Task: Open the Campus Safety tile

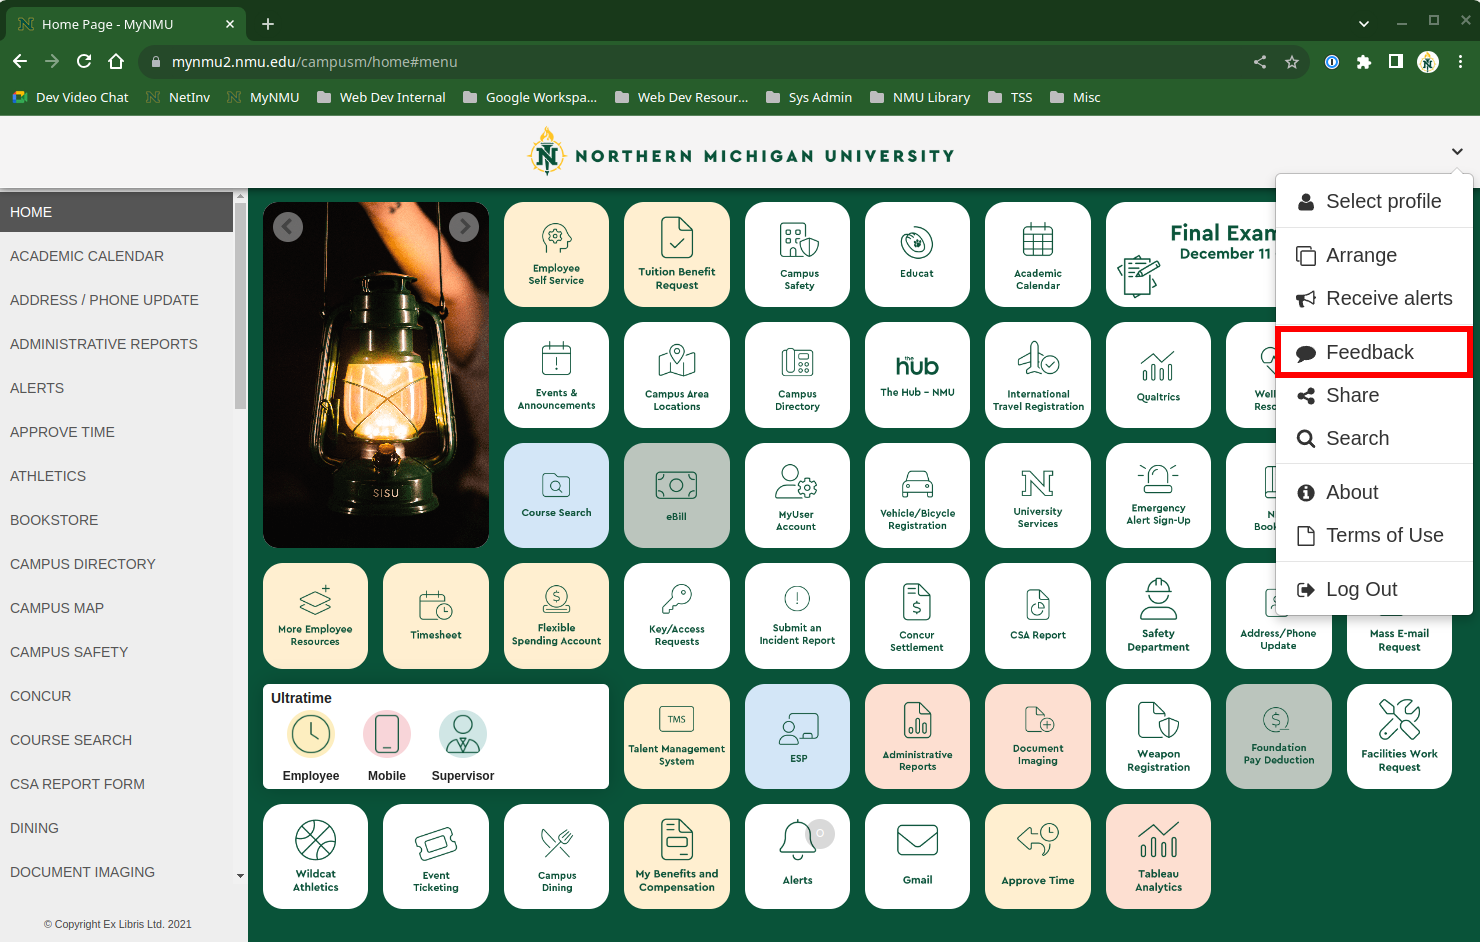Action: click(797, 254)
